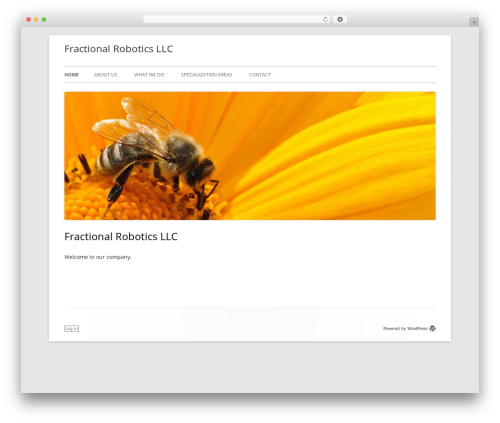Click the browser address bar field
The image size is (500, 423).
click(x=237, y=19)
